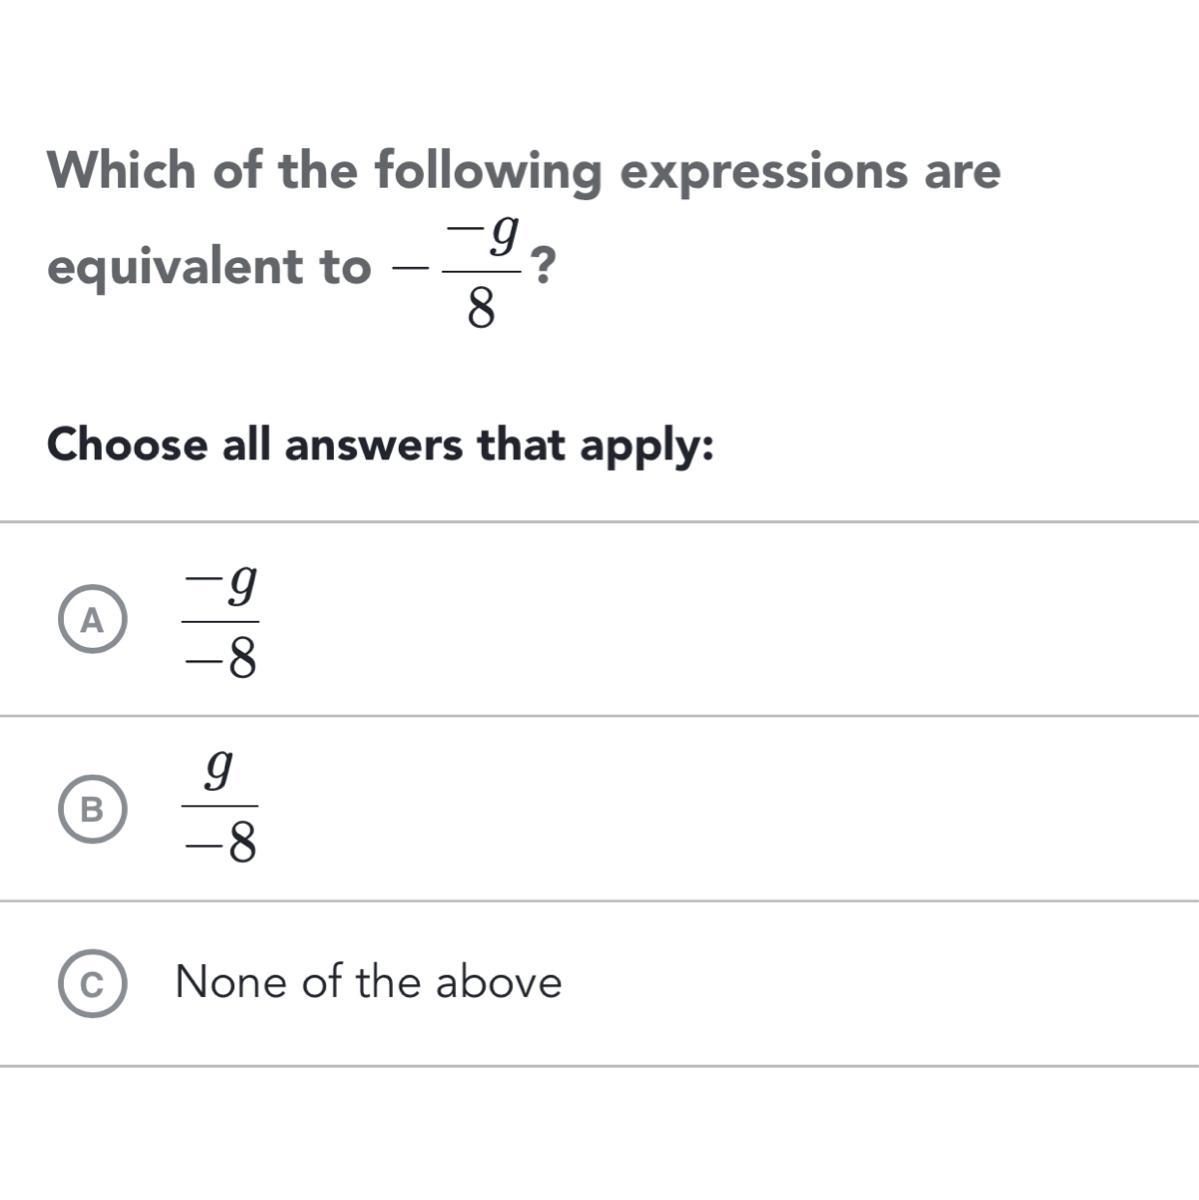Select answer choice C circle
The height and width of the screenshot is (1200, 1199).
click(91, 985)
